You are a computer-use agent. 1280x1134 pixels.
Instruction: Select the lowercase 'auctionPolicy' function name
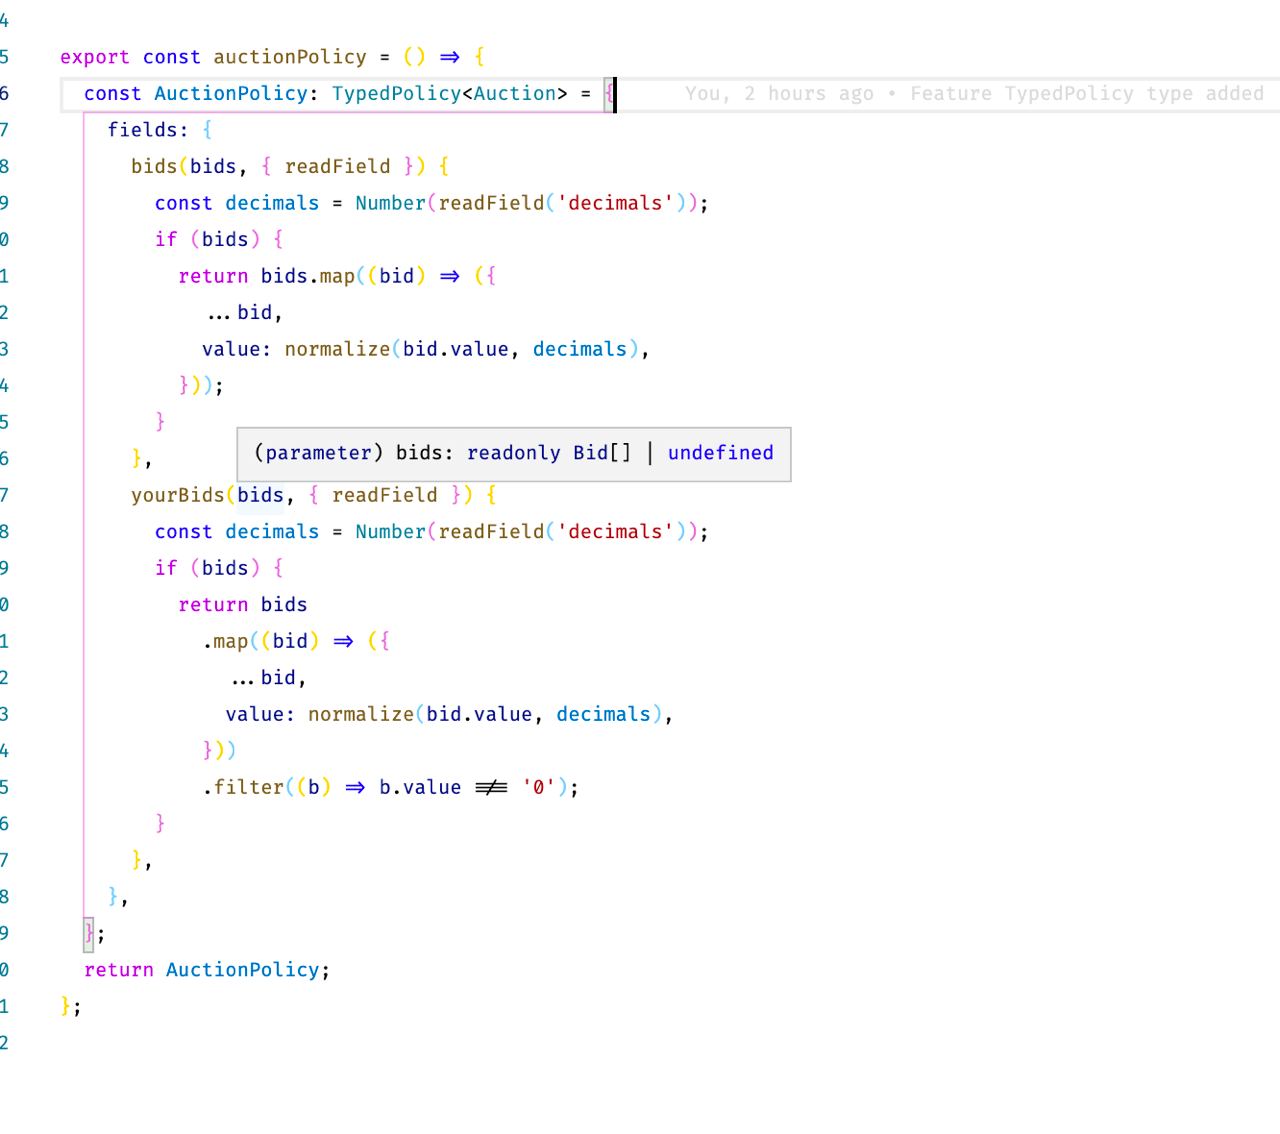point(290,57)
